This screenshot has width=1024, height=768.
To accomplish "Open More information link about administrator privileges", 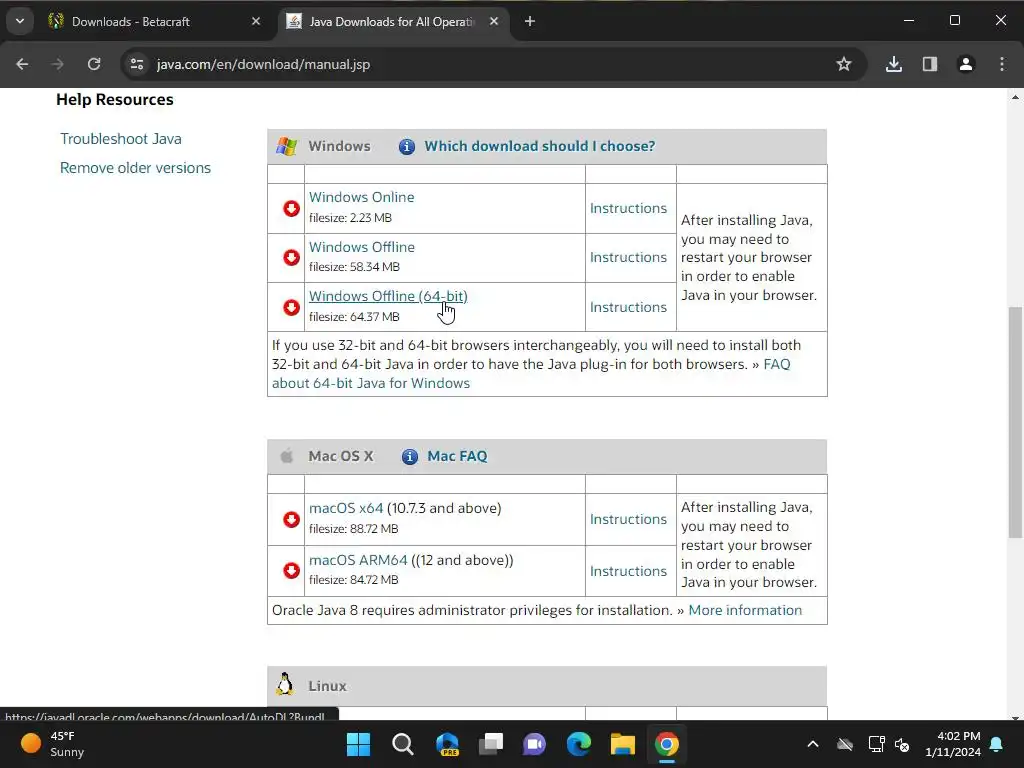I will pyautogui.click(x=745, y=610).
